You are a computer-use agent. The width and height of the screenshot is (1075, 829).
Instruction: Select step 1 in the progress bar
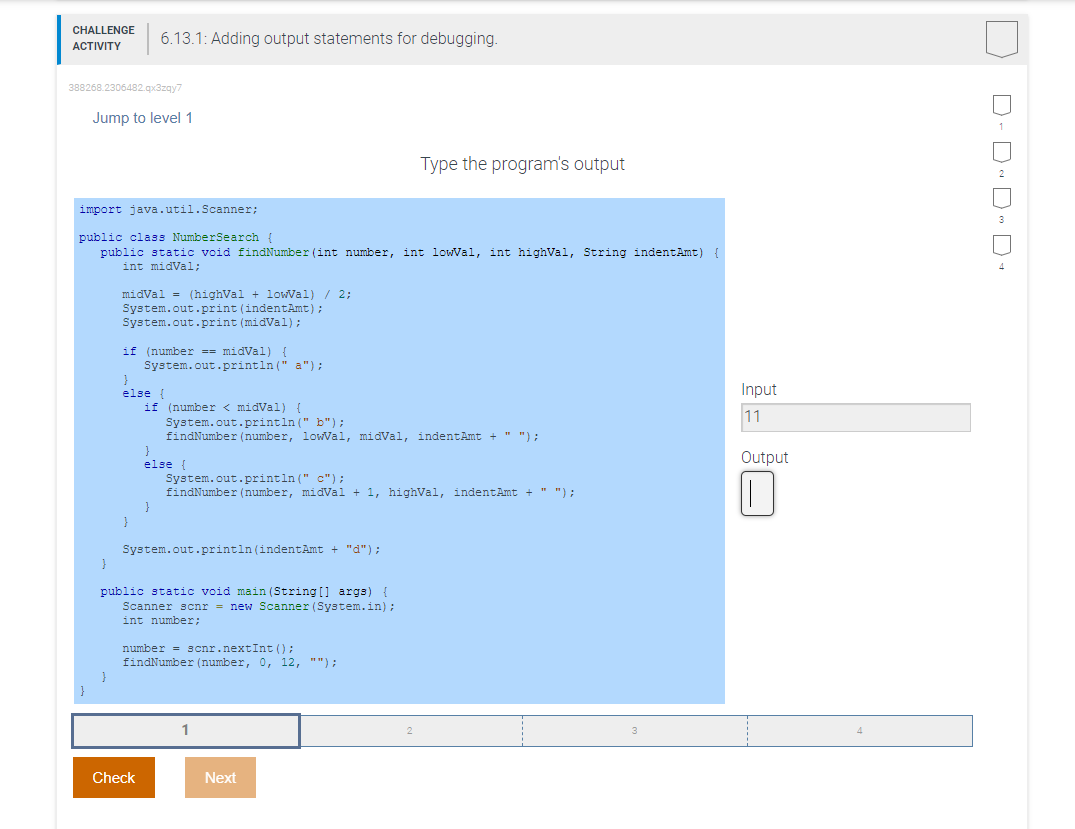coord(185,730)
